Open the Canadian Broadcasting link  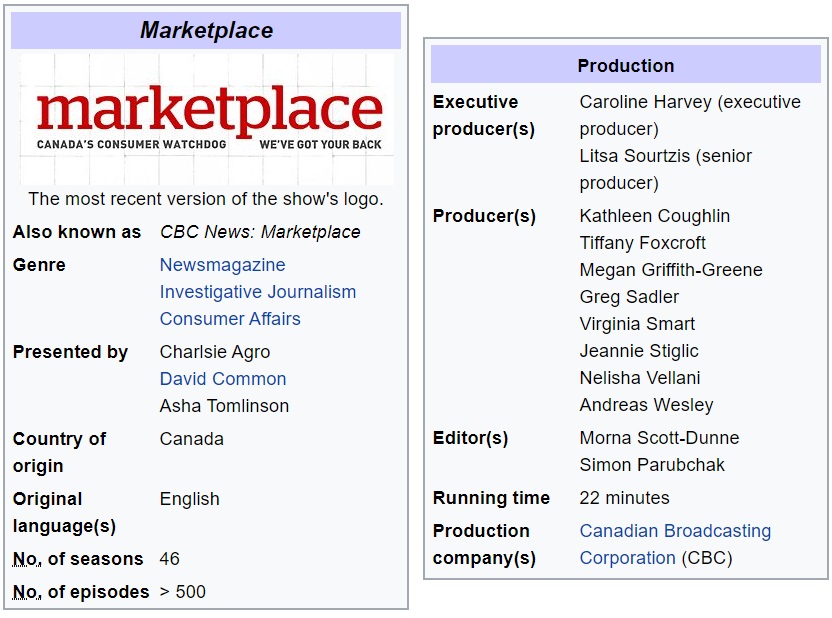click(x=675, y=531)
